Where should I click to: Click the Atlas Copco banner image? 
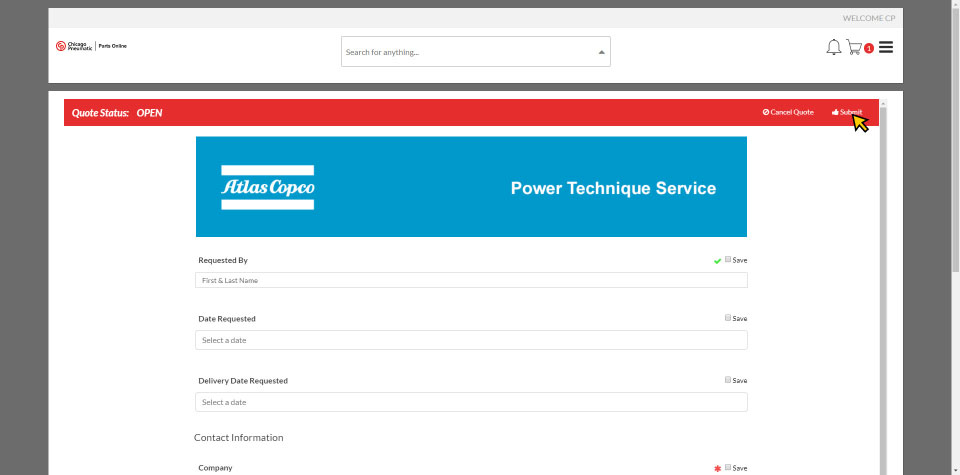tap(471, 187)
